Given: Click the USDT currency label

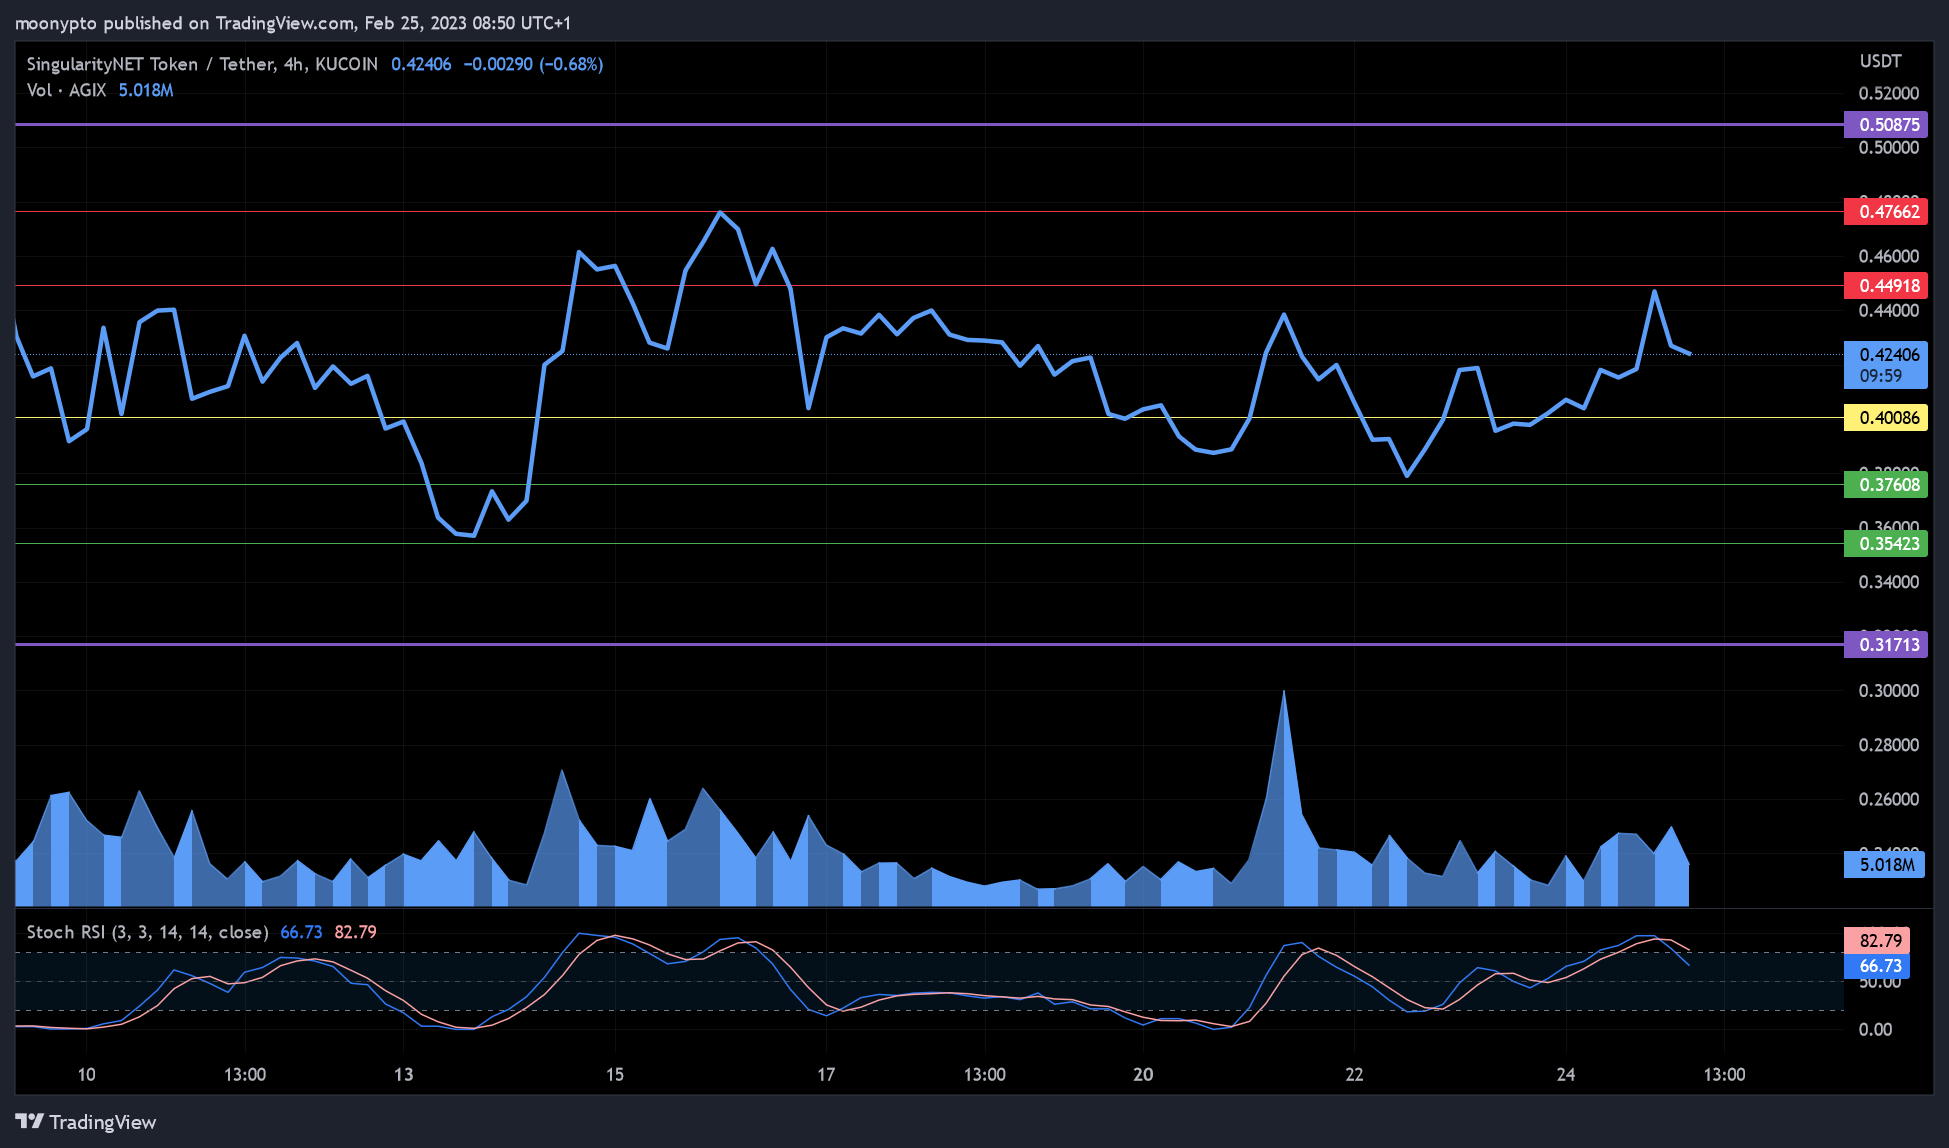Looking at the screenshot, I should [1880, 61].
